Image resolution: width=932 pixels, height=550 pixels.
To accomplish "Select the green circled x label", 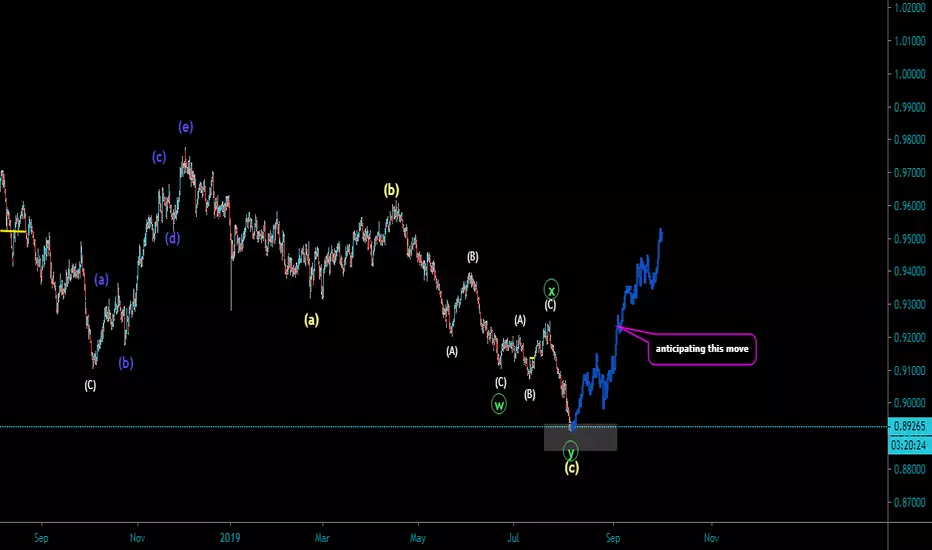I will tap(551, 290).
